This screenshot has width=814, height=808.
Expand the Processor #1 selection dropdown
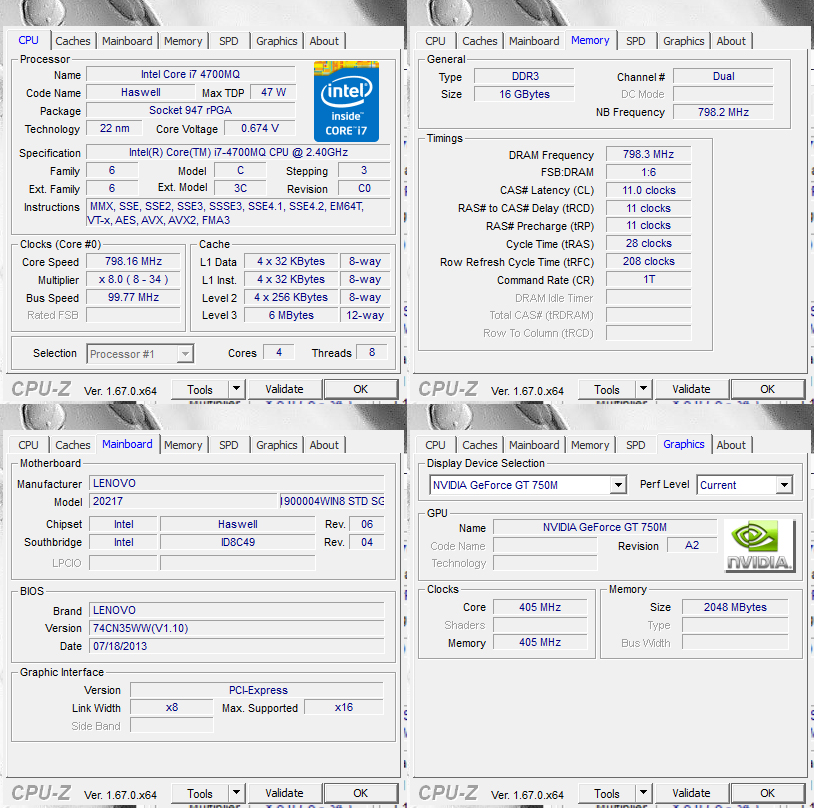click(185, 354)
